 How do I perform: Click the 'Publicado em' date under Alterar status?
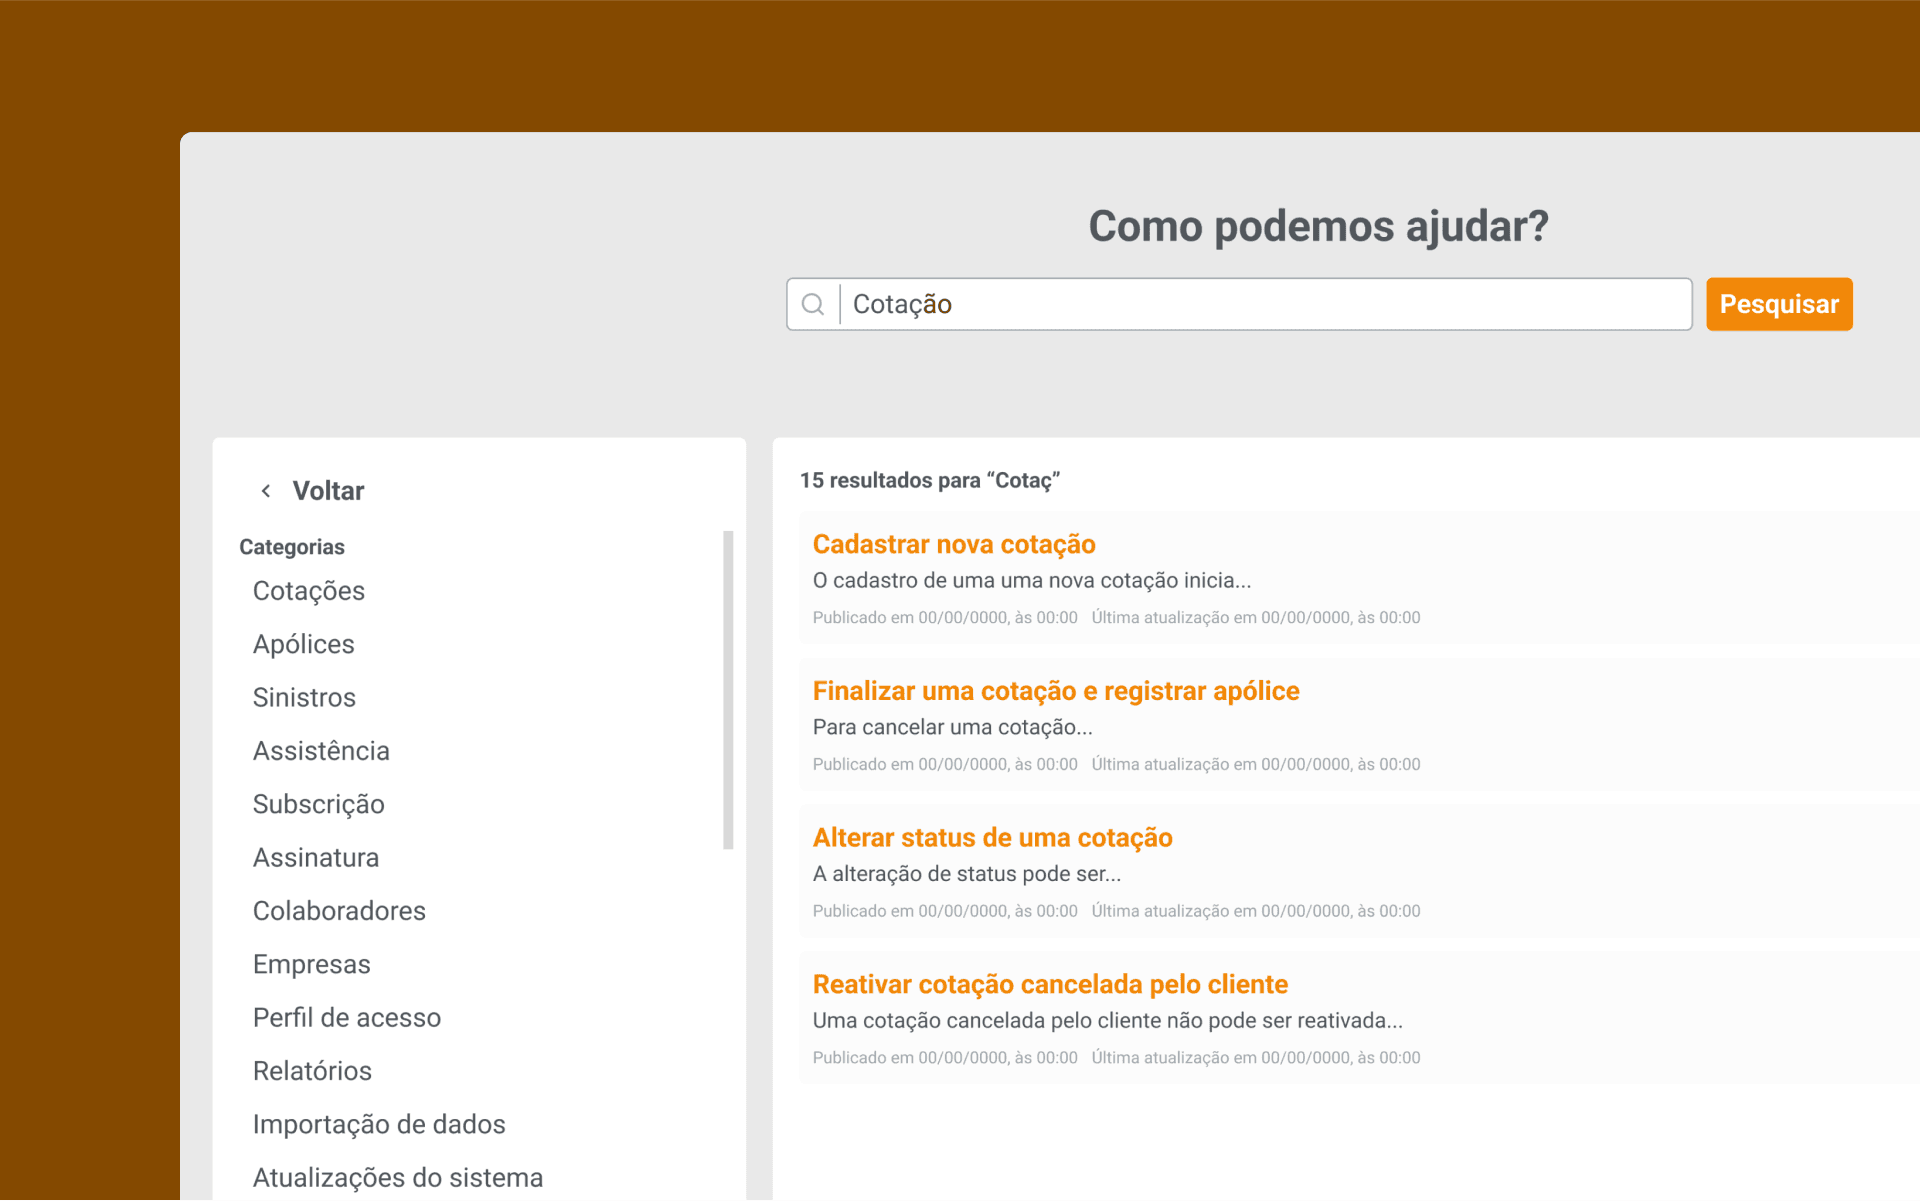tap(945, 912)
